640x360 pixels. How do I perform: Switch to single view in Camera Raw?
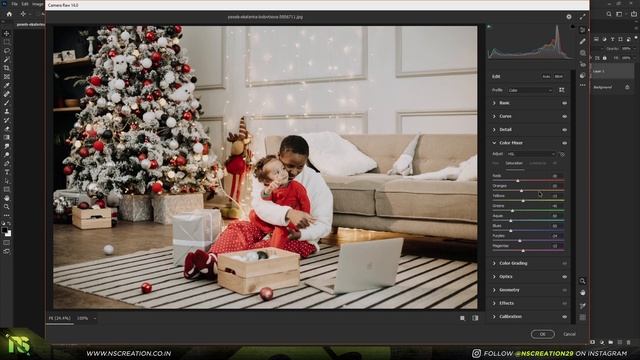point(462,318)
